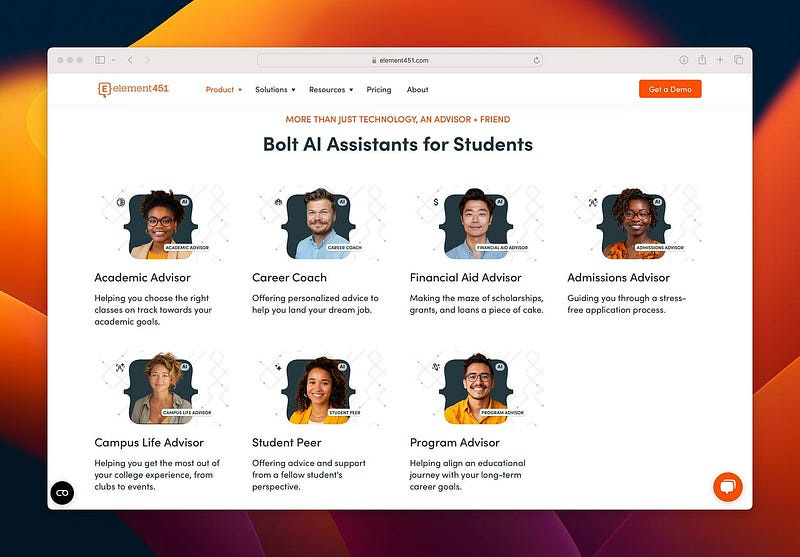Select the Campus Life Advisor avatar image
The width and height of the screenshot is (800, 557).
[x=161, y=389]
